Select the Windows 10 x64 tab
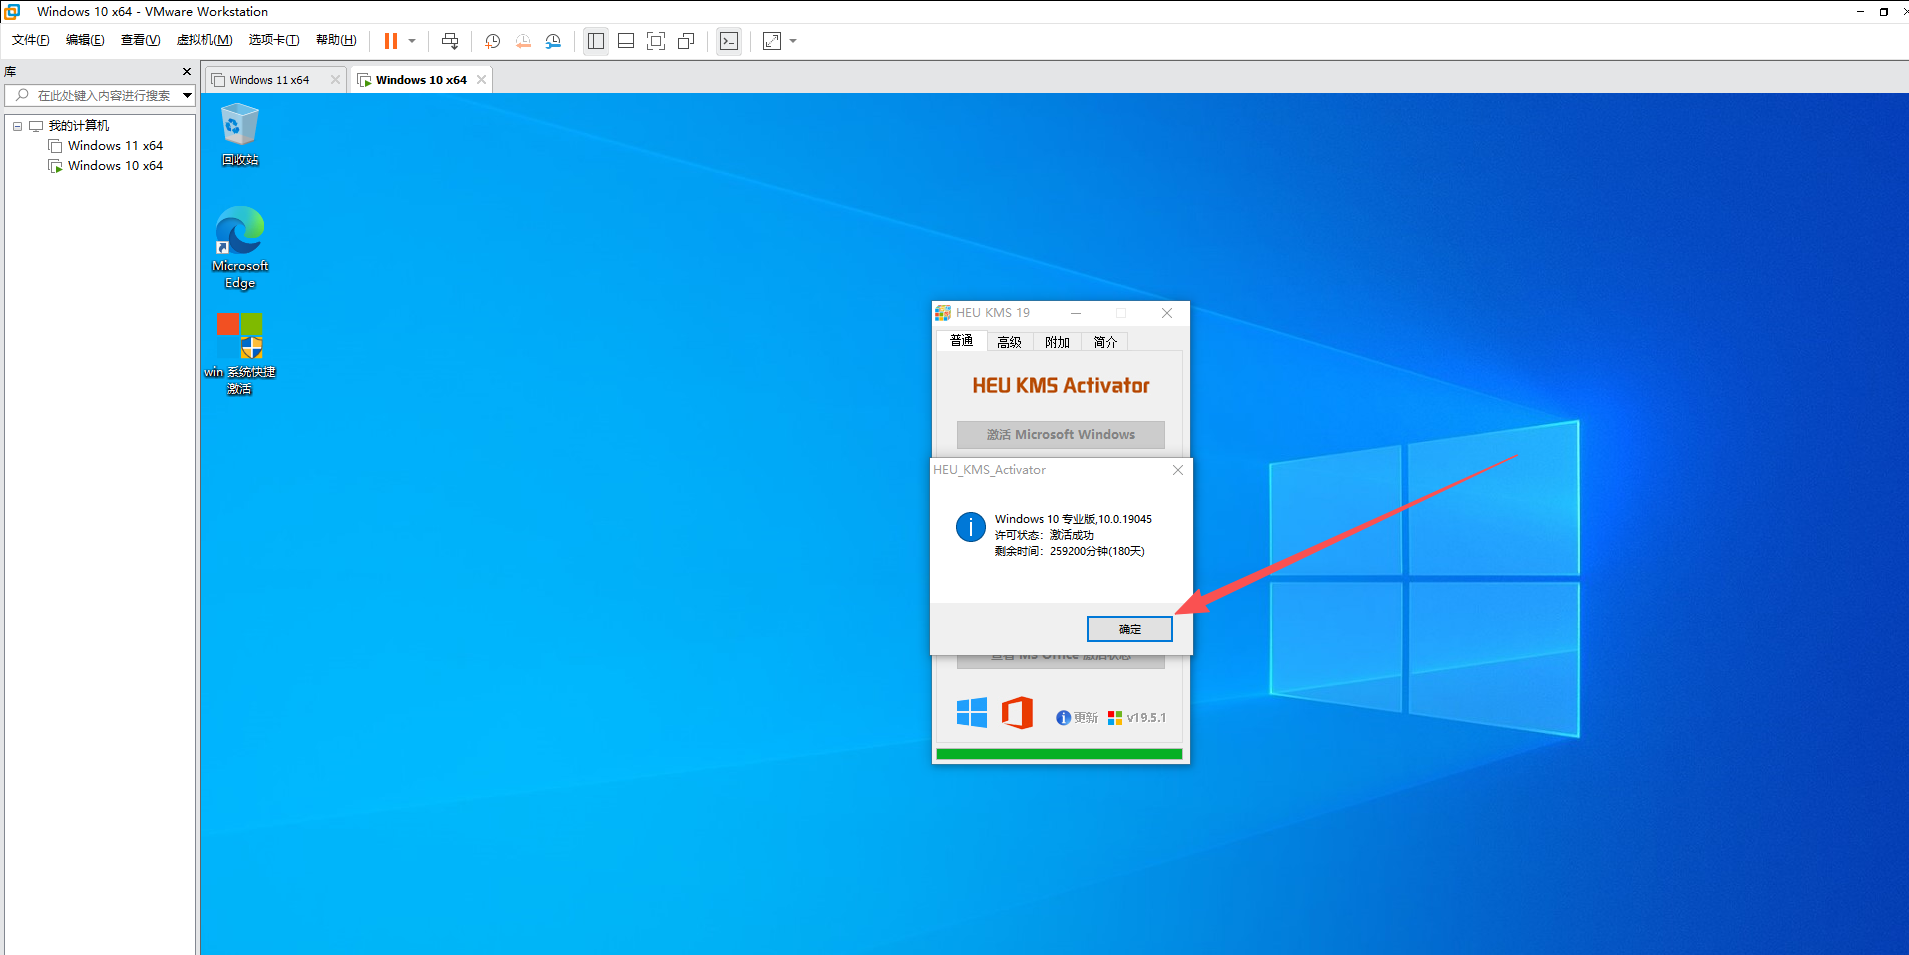The width and height of the screenshot is (1909, 955). click(421, 80)
